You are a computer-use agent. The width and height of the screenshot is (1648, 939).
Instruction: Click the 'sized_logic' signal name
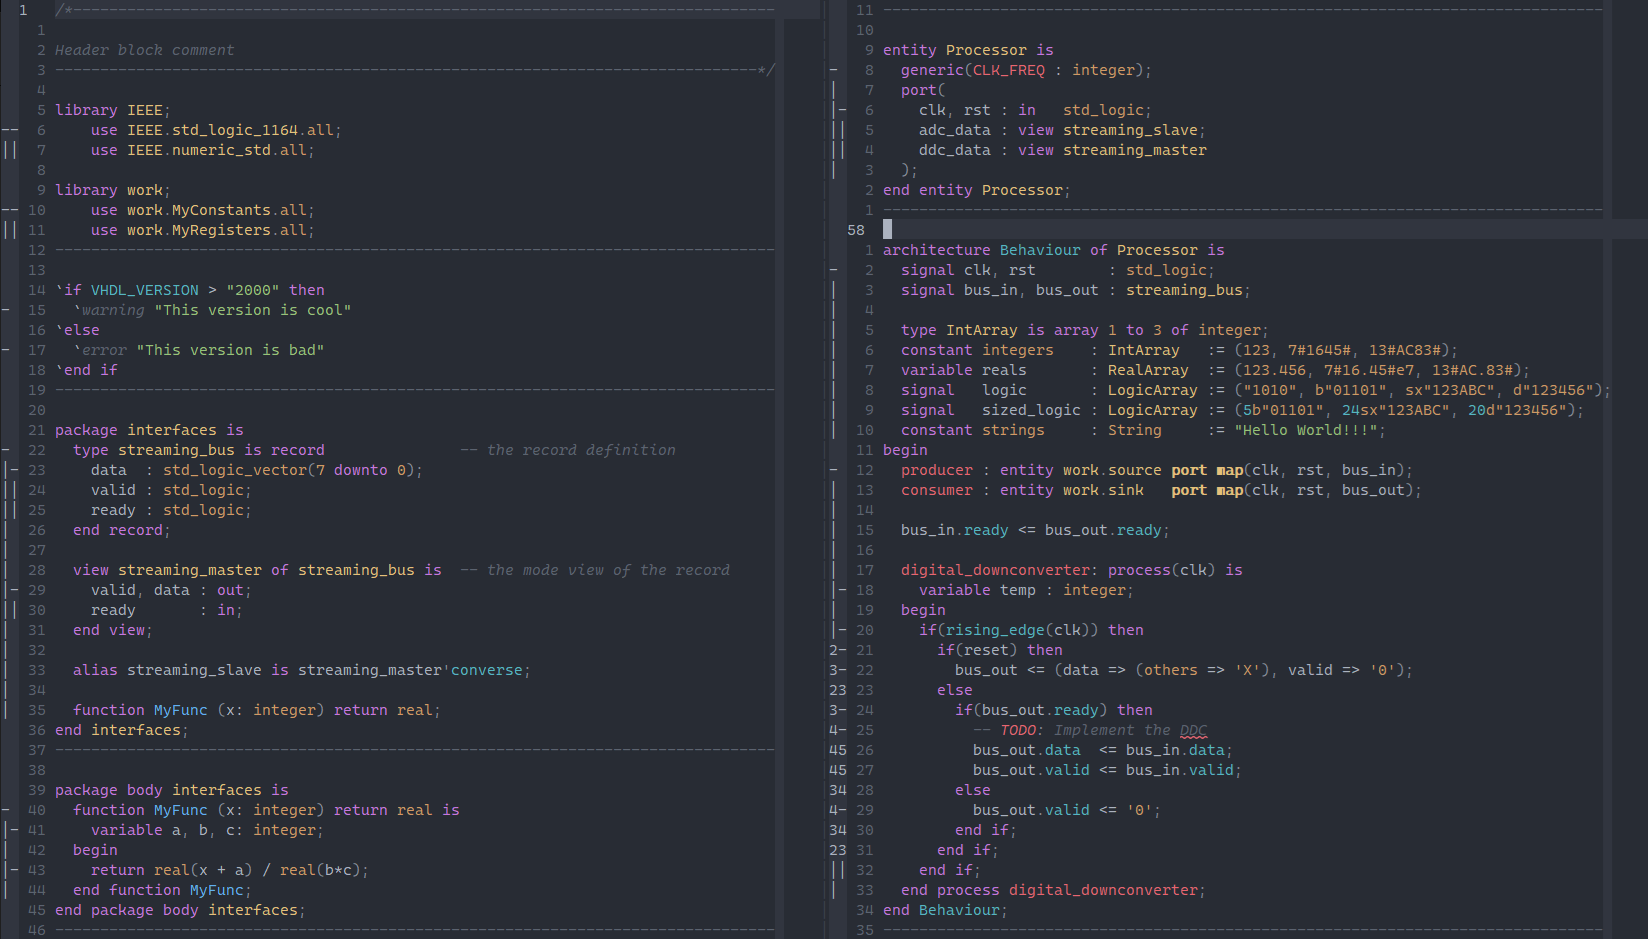click(1031, 410)
